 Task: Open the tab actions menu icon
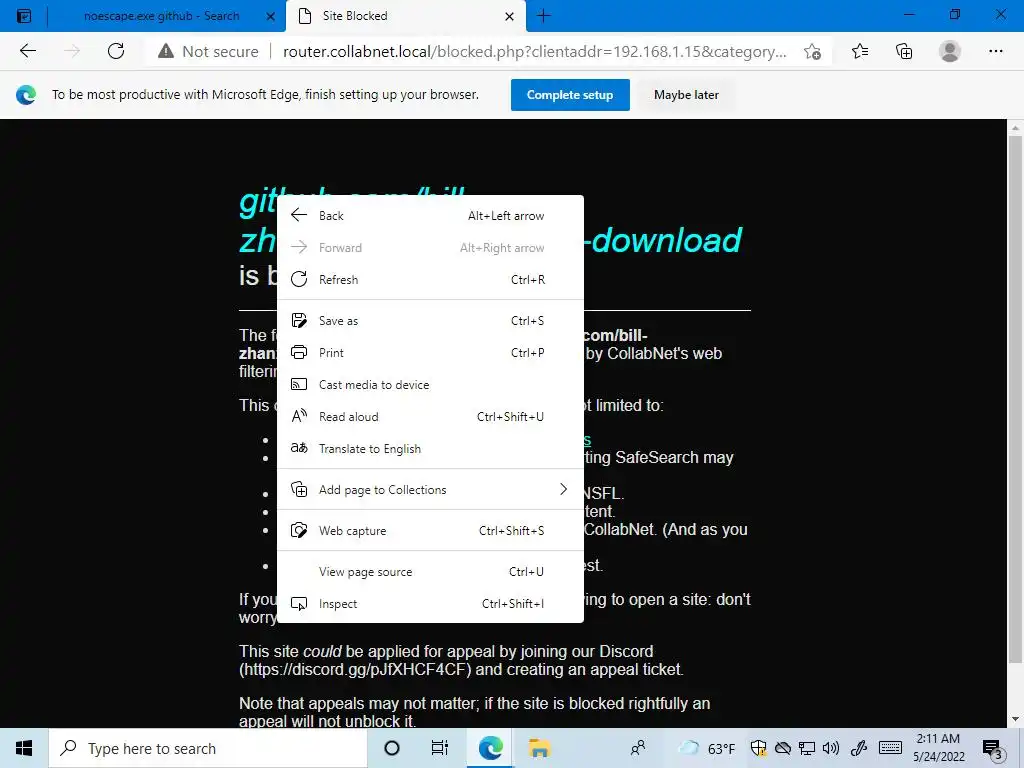24,16
